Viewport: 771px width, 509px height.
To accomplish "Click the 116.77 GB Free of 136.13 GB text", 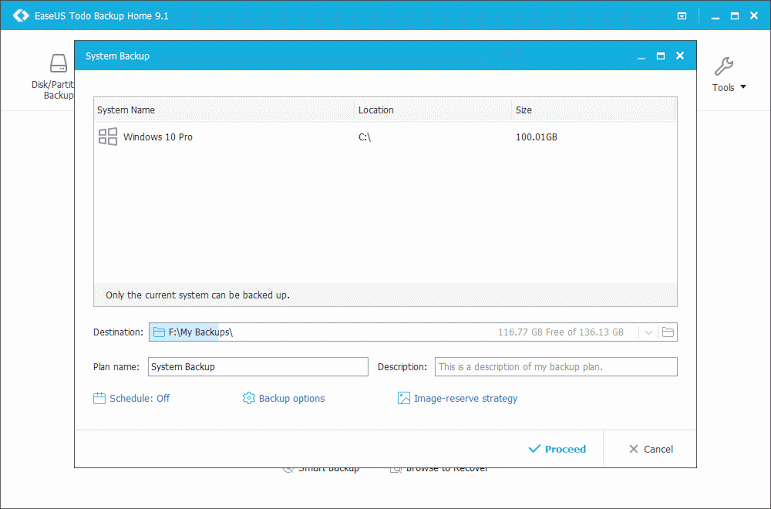I will tap(561, 332).
